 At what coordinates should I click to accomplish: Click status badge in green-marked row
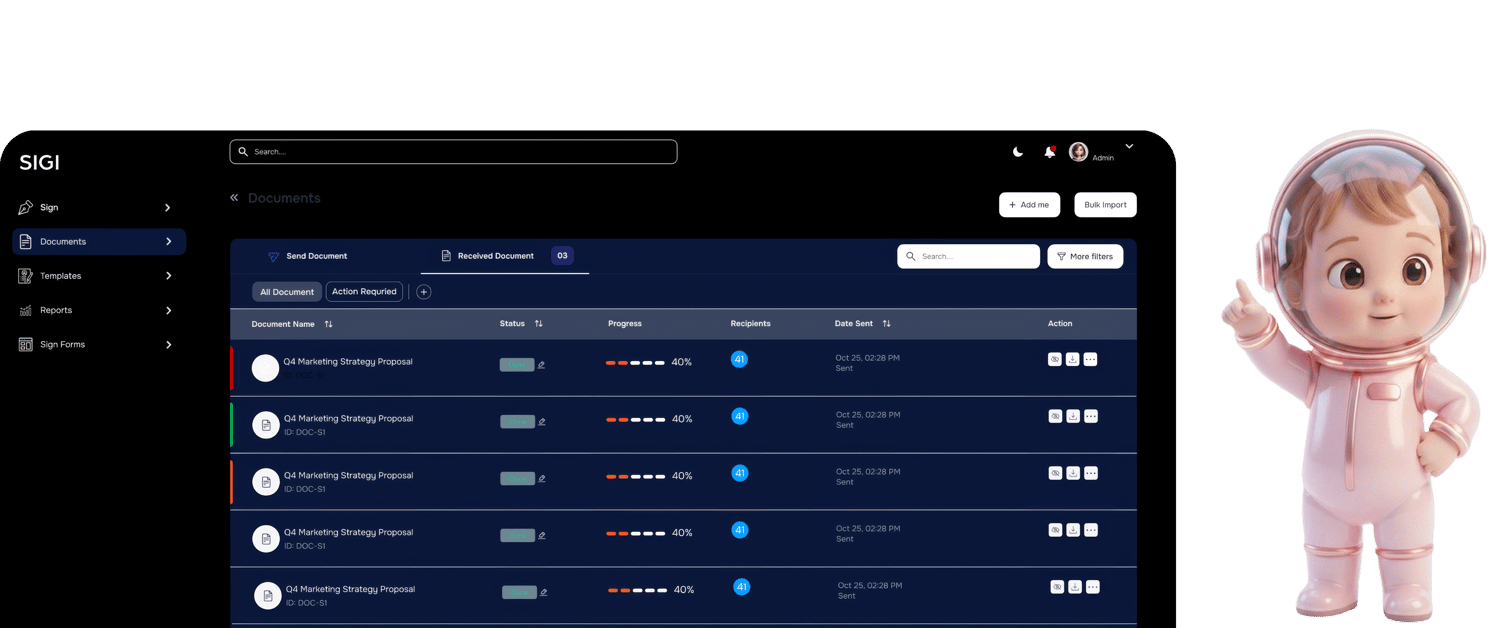(x=517, y=422)
